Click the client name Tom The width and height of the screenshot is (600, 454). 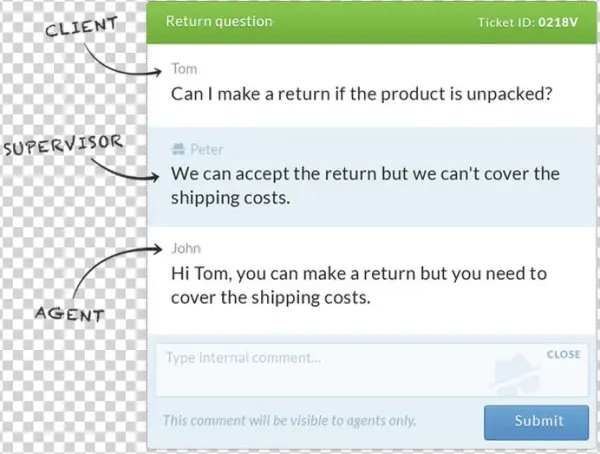point(184,71)
